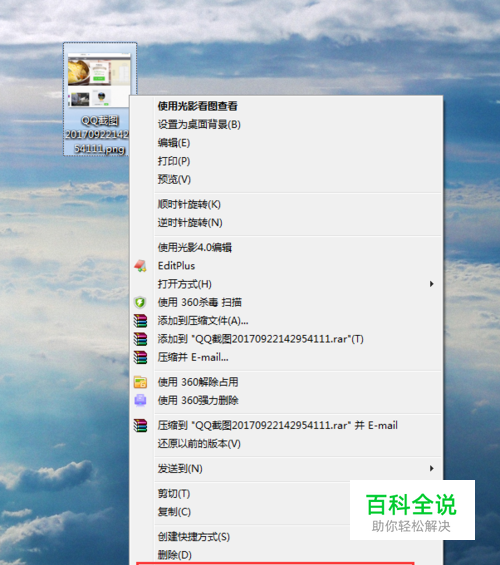Choose 删除(D) from menu

[x=174, y=555]
